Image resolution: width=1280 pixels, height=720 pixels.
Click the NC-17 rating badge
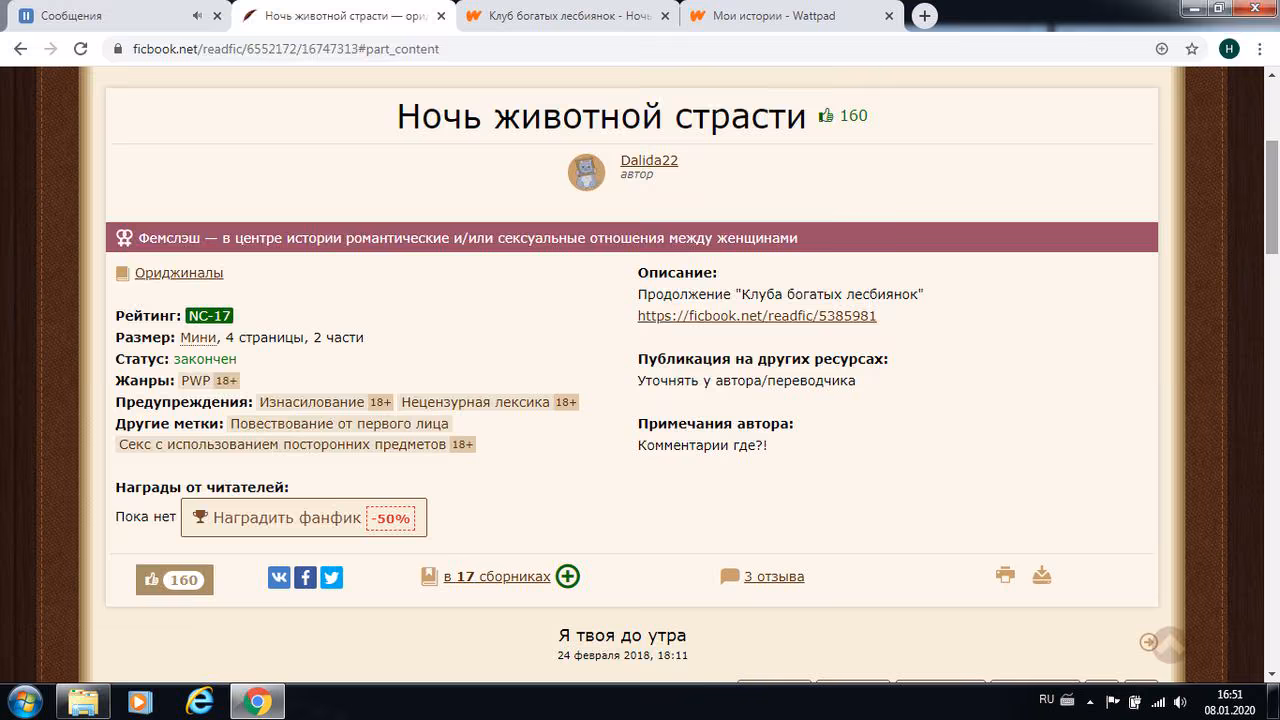(209, 316)
